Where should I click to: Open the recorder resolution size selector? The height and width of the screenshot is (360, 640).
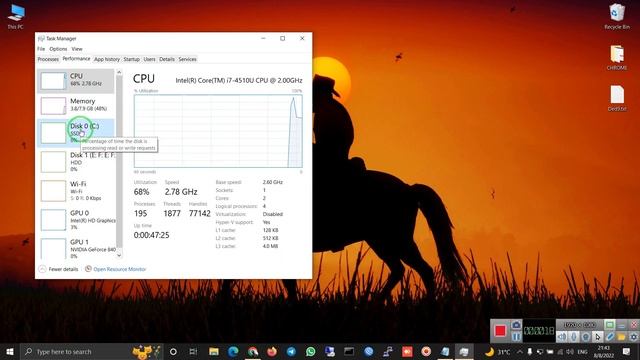[x=580, y=325]
